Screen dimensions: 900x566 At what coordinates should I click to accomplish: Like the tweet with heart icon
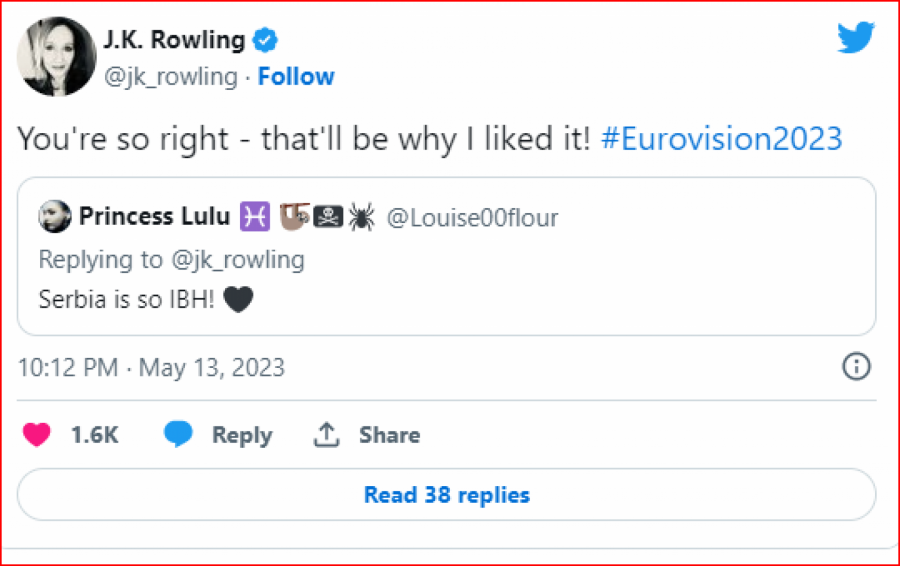pos(36,435)
